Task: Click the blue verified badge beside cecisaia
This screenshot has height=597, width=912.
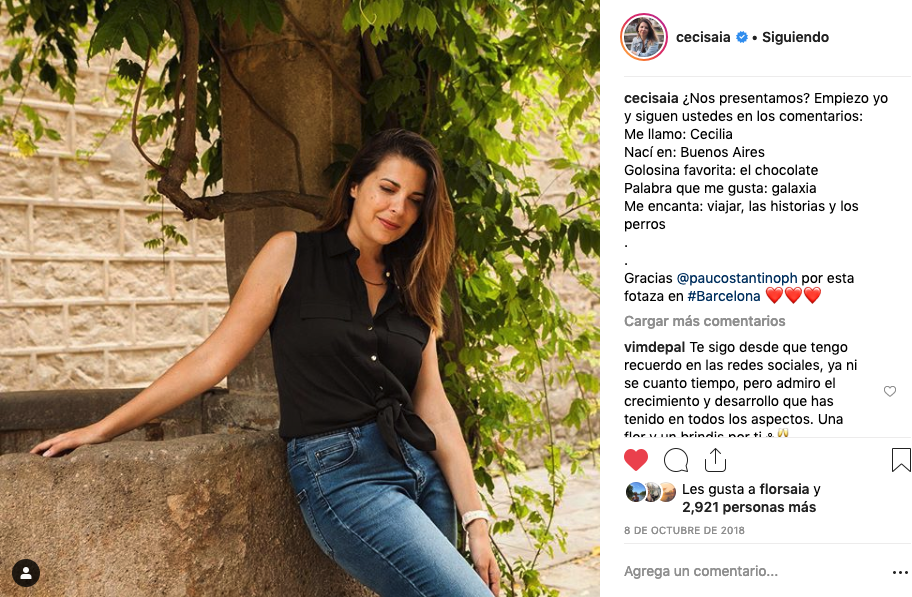Action: coord(742,37)
